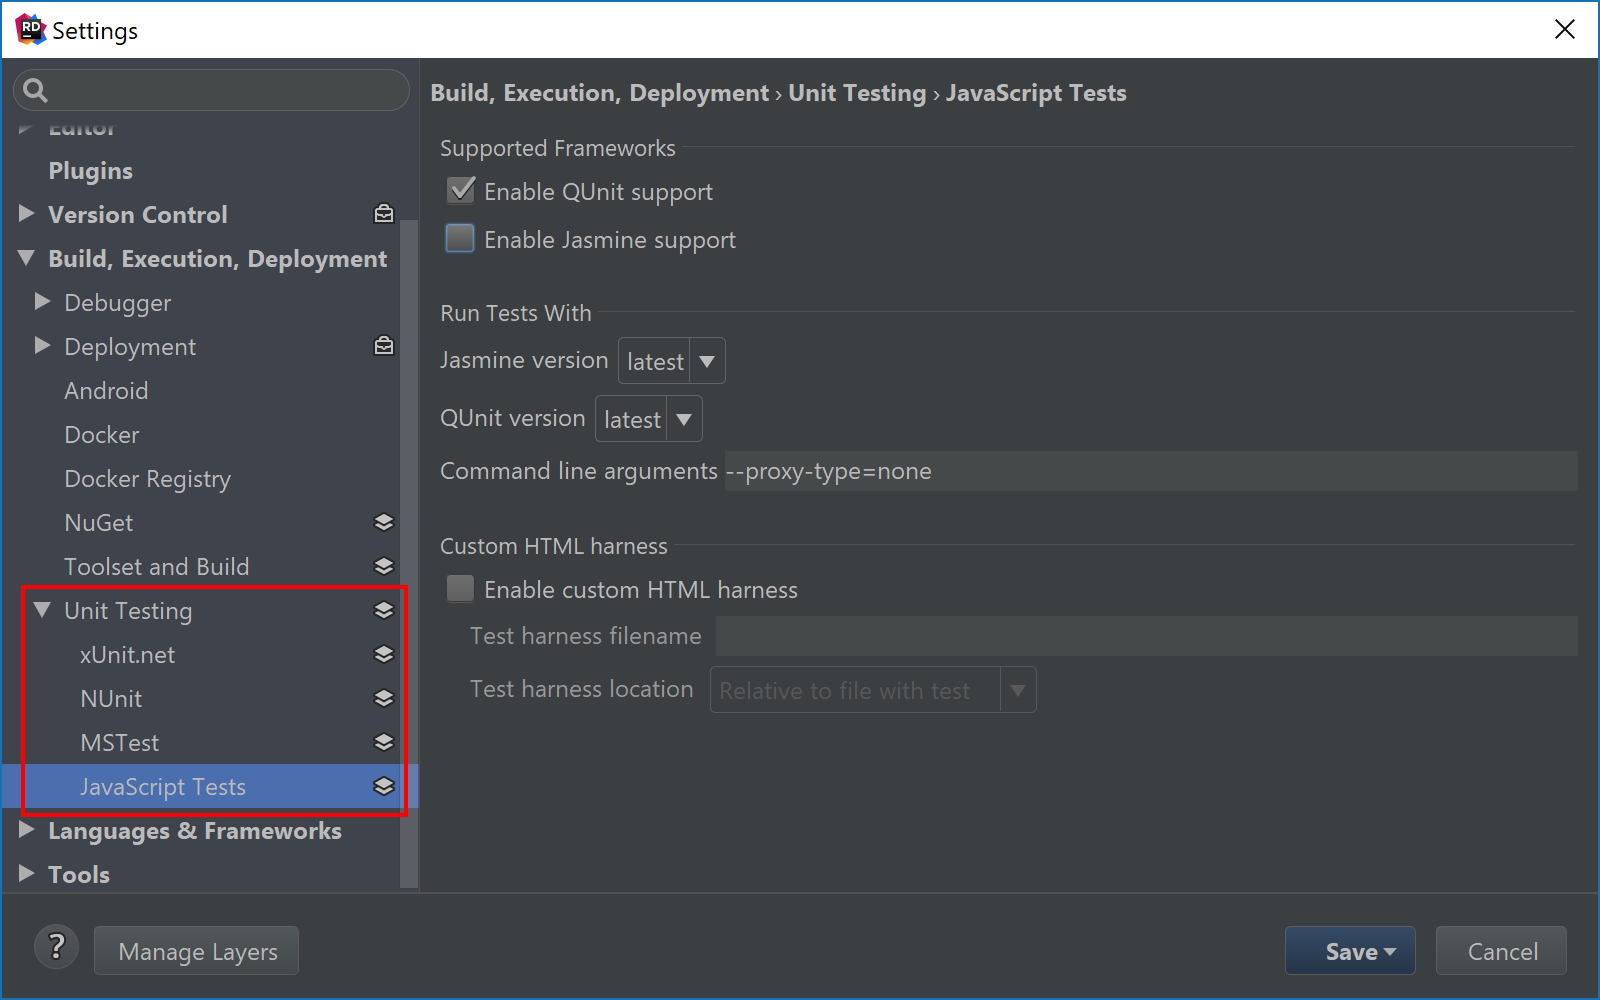1600x1000 pixels.
Task: Click the JavaScript Tests layers icon
Action: [384, 786]
